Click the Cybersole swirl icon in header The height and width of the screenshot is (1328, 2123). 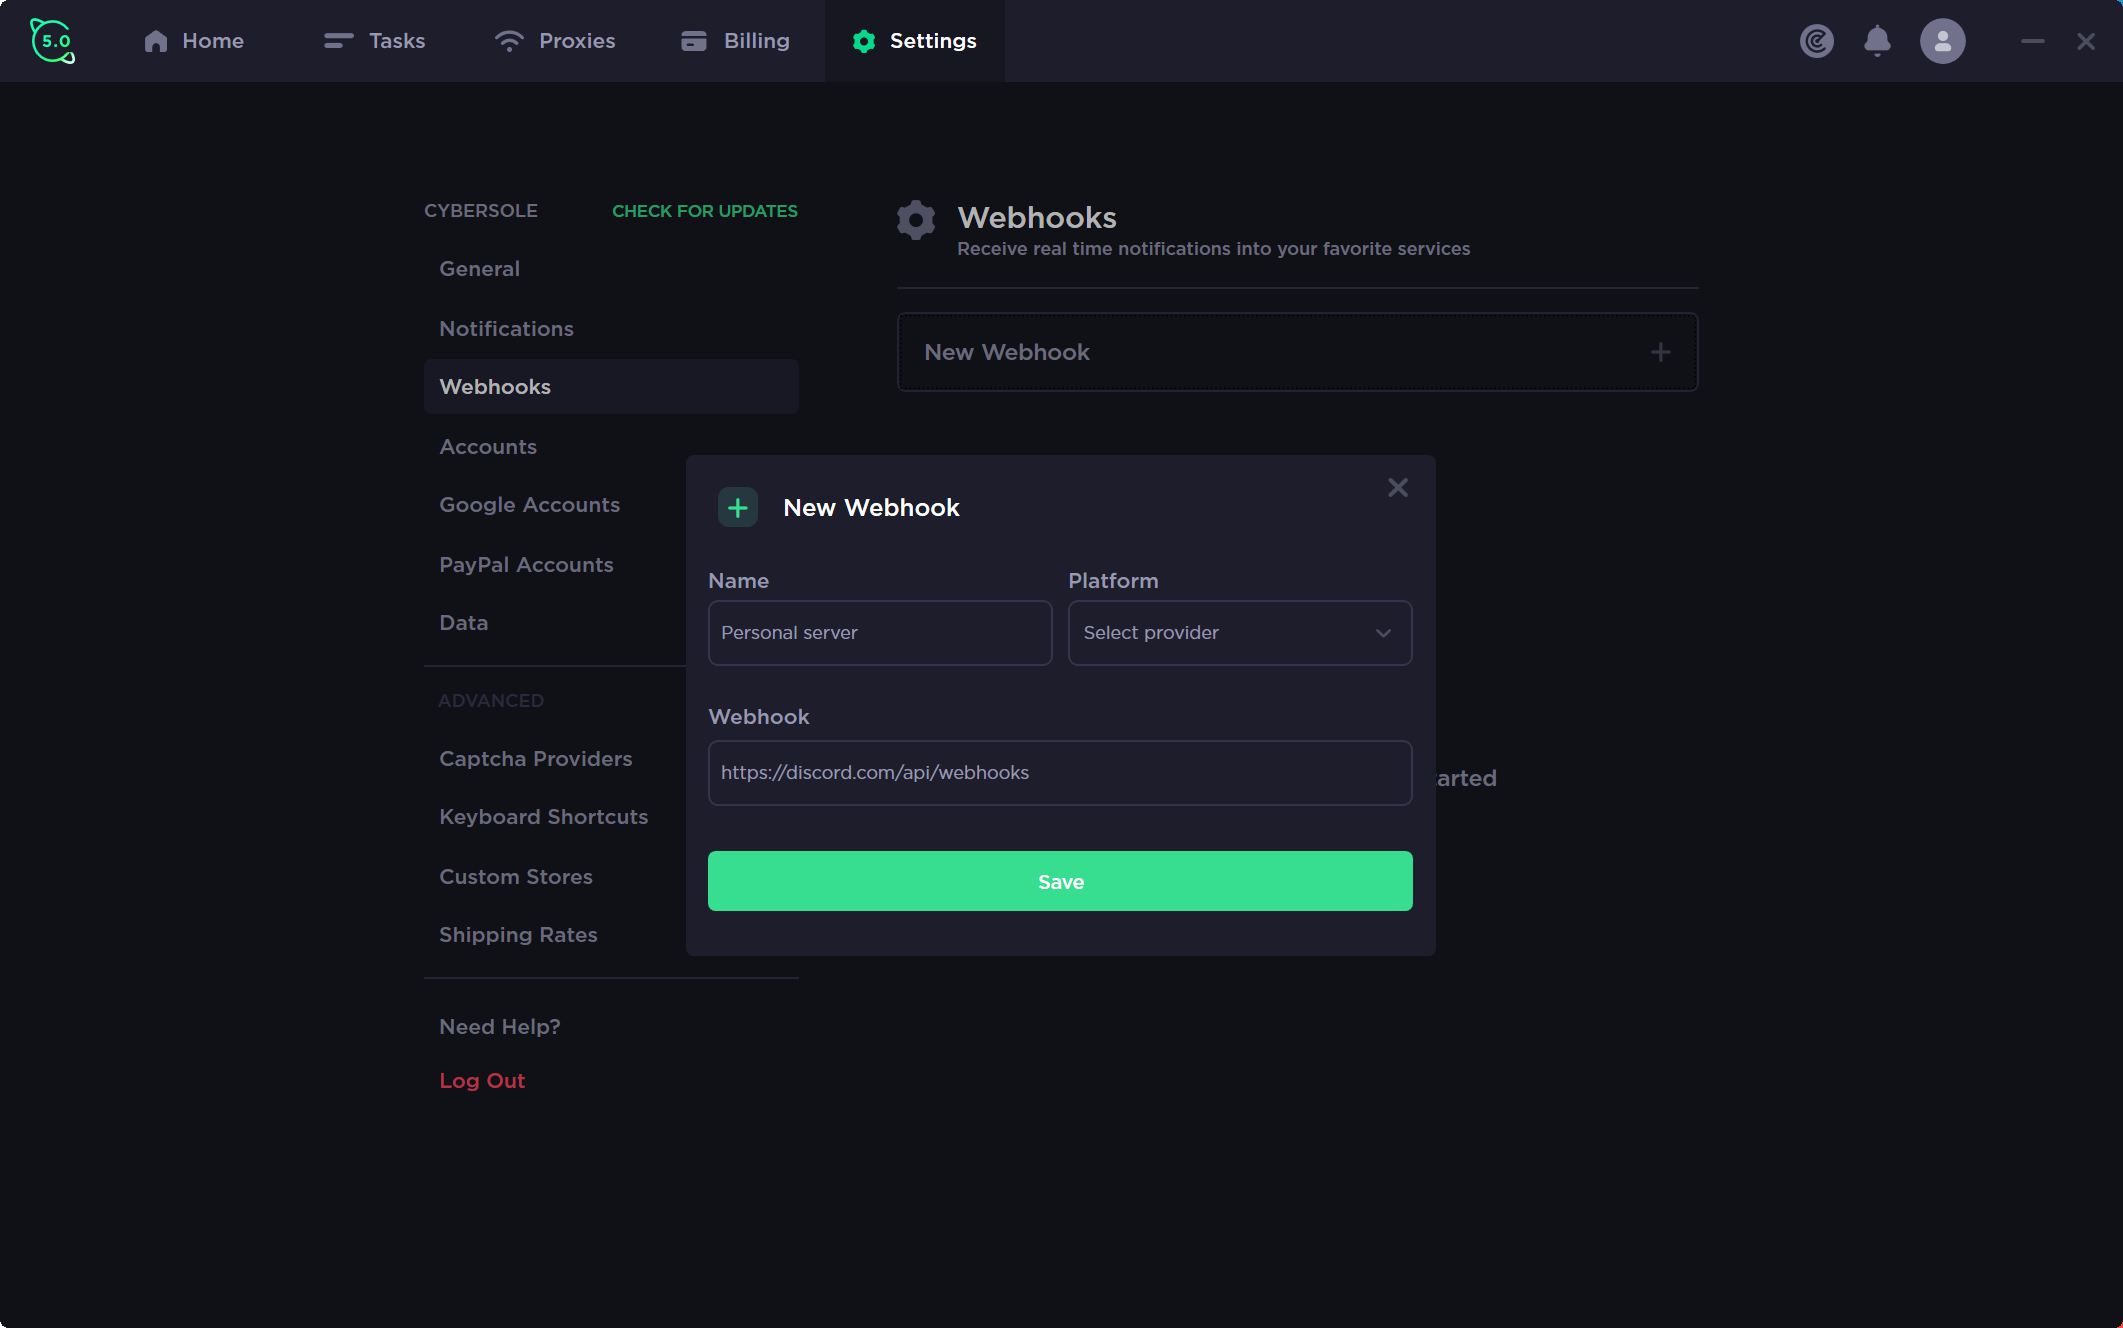1817,41
